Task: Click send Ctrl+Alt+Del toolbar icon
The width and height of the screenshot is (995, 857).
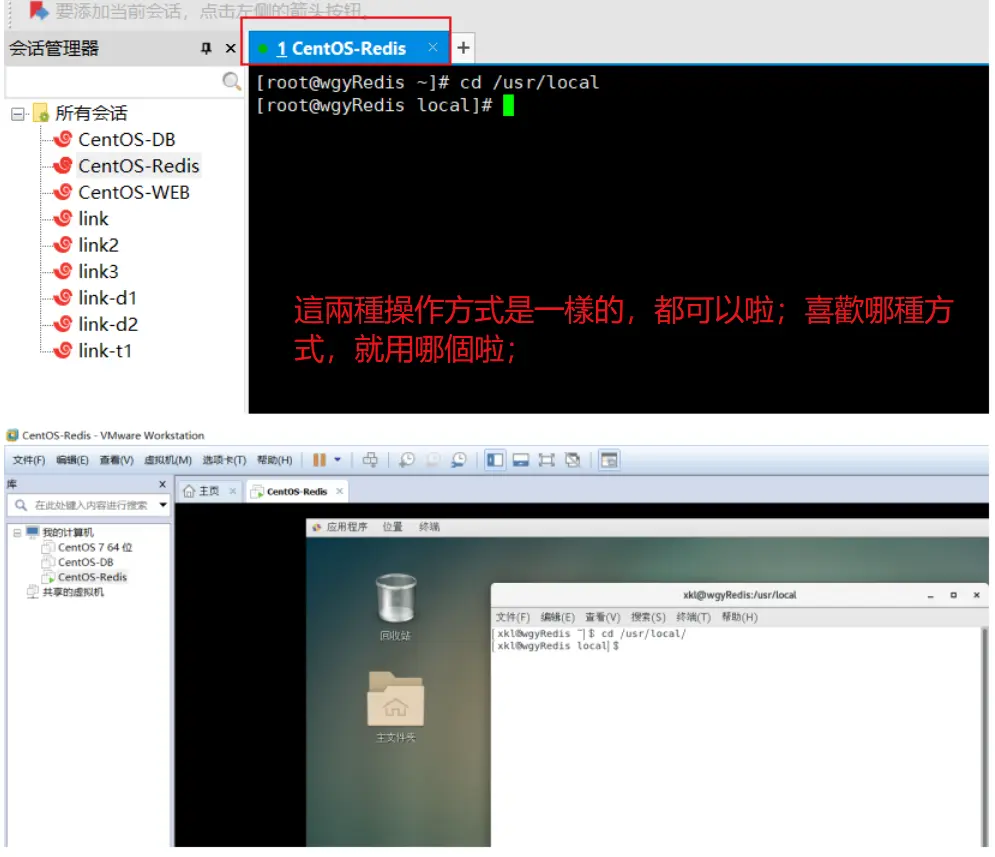Action: click(x=370, y=460)
